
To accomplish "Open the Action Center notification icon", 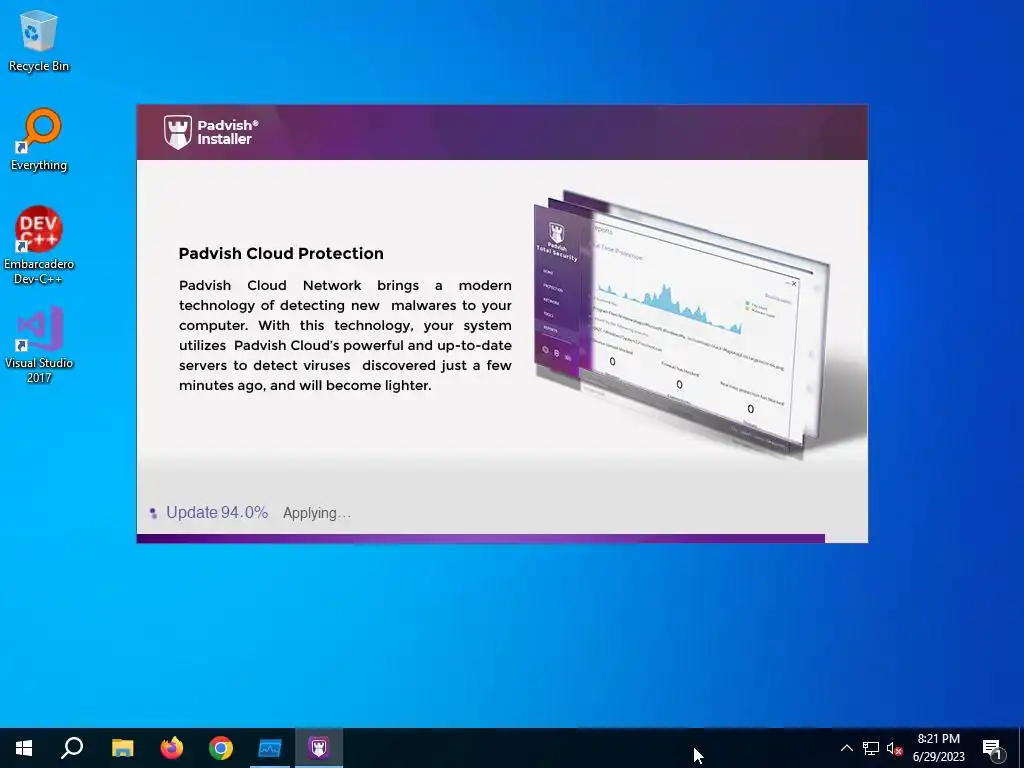I will point(991,749).
